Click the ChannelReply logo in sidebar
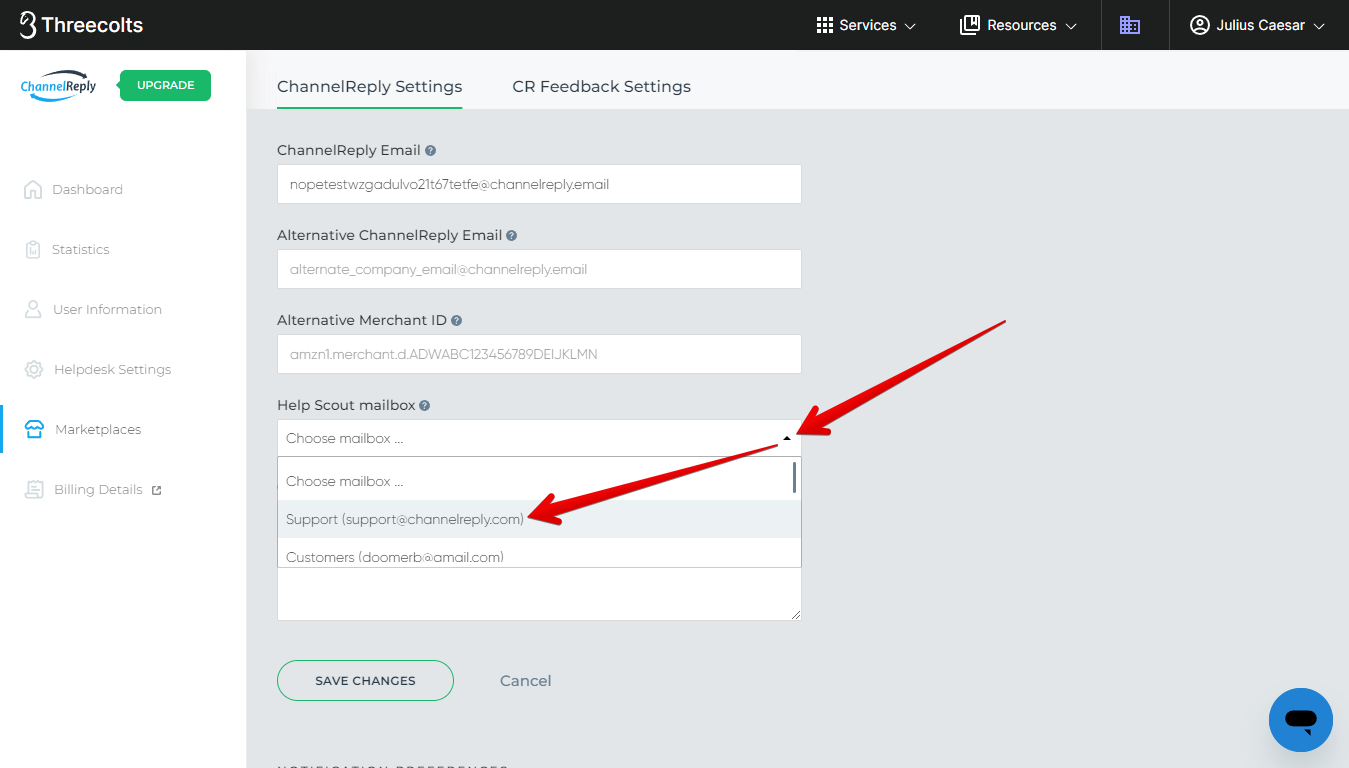This screenshot has width=1349, height=768. coord(59,86)
